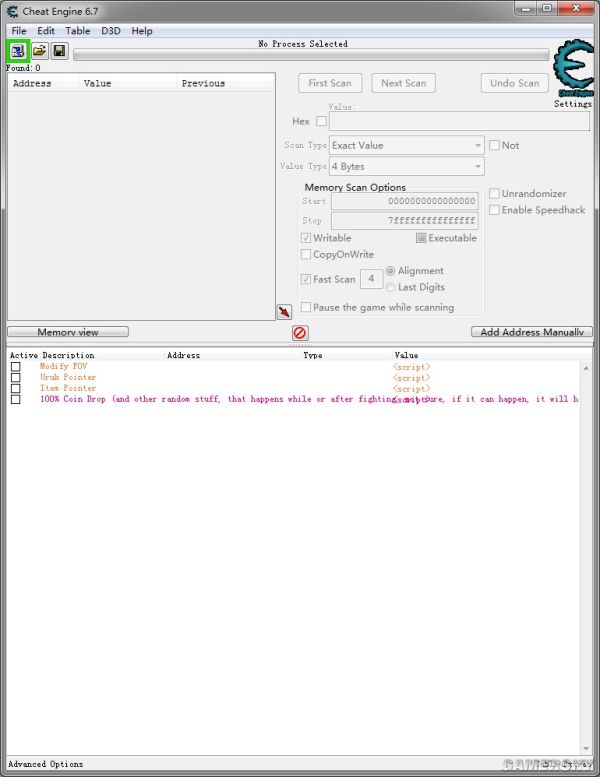Open the D3D menu
Viewport: 600px width, 777px height.
[111, 31]
